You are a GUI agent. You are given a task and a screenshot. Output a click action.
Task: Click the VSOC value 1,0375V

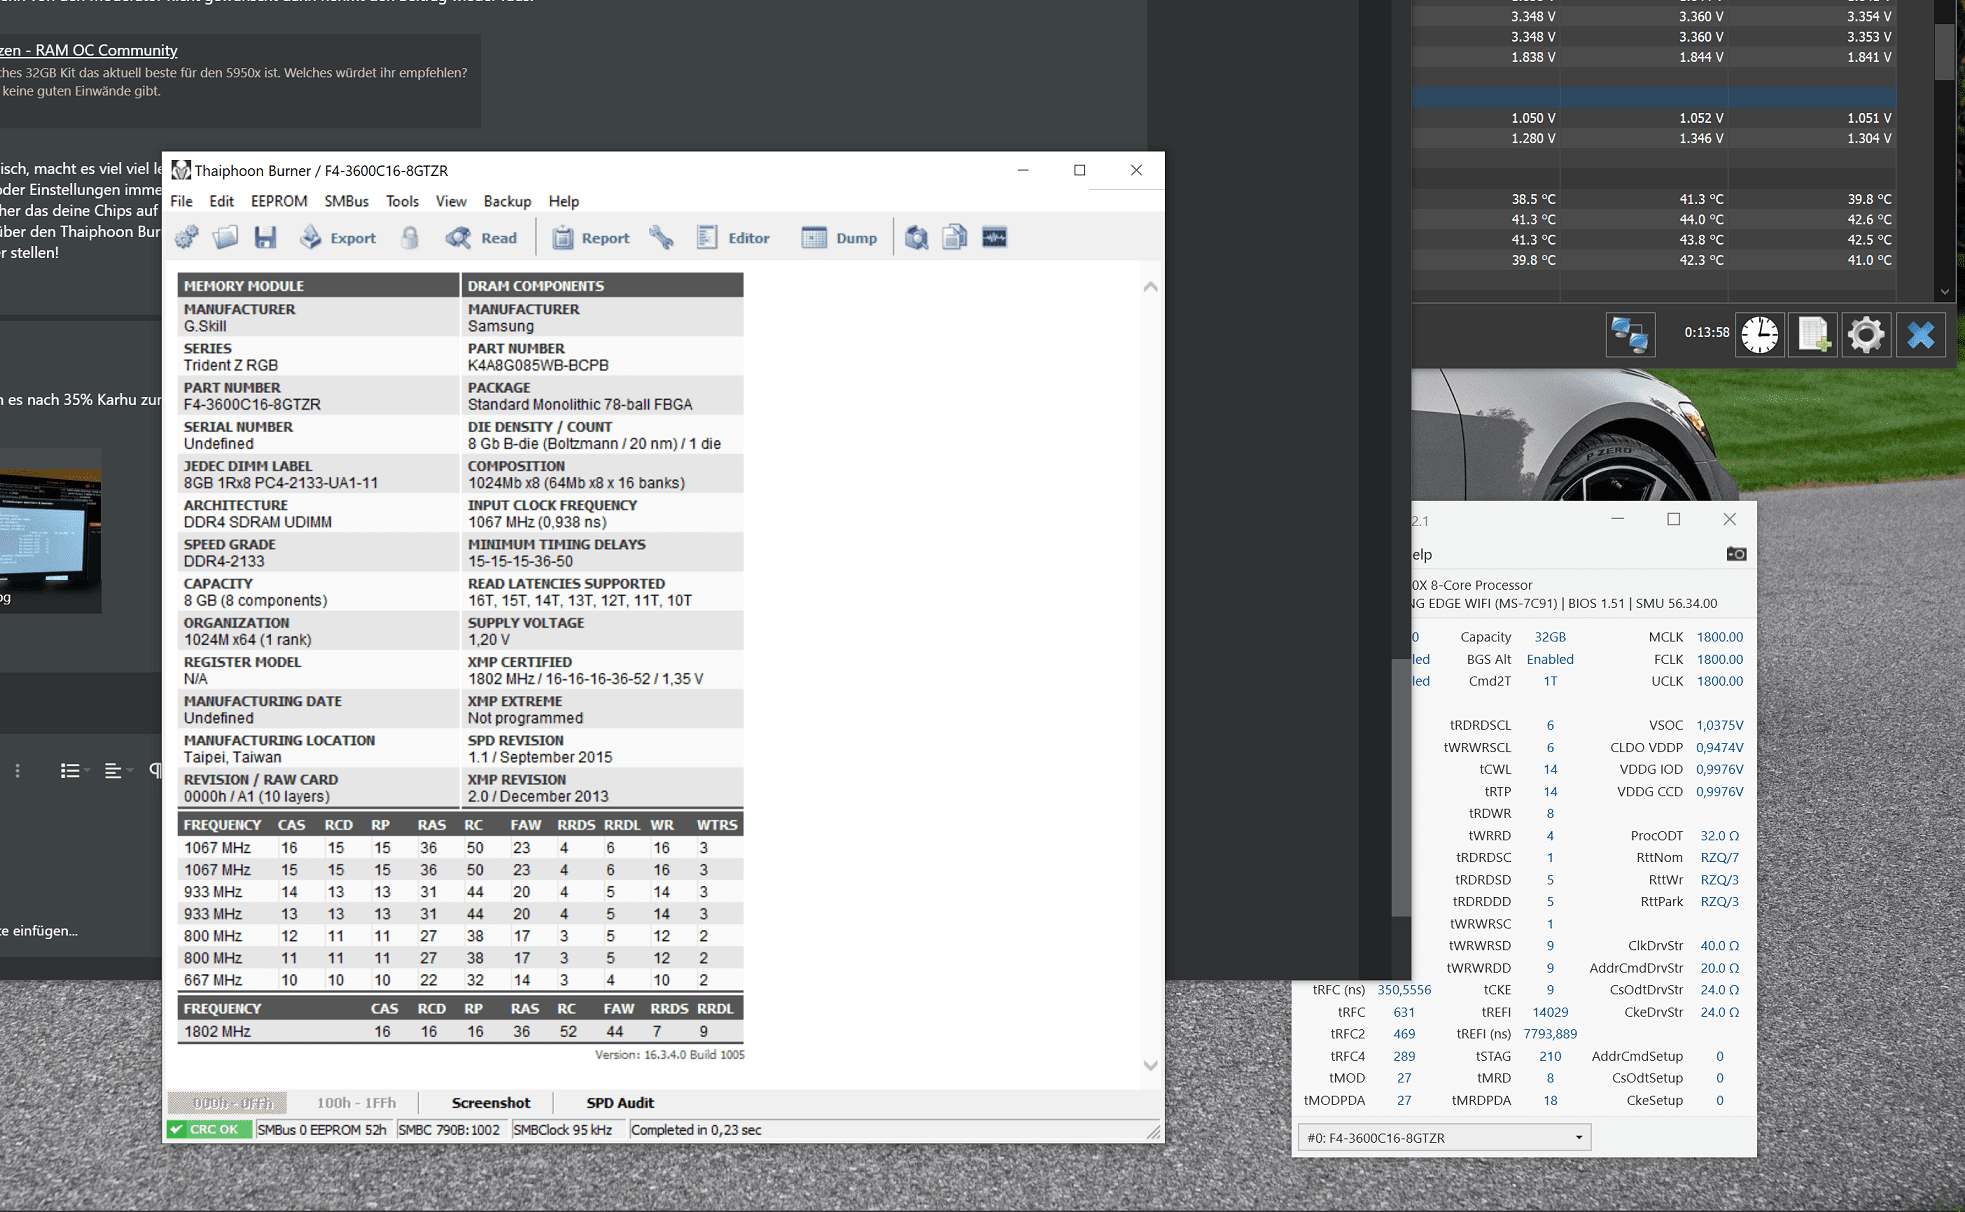coord(1719,725)
